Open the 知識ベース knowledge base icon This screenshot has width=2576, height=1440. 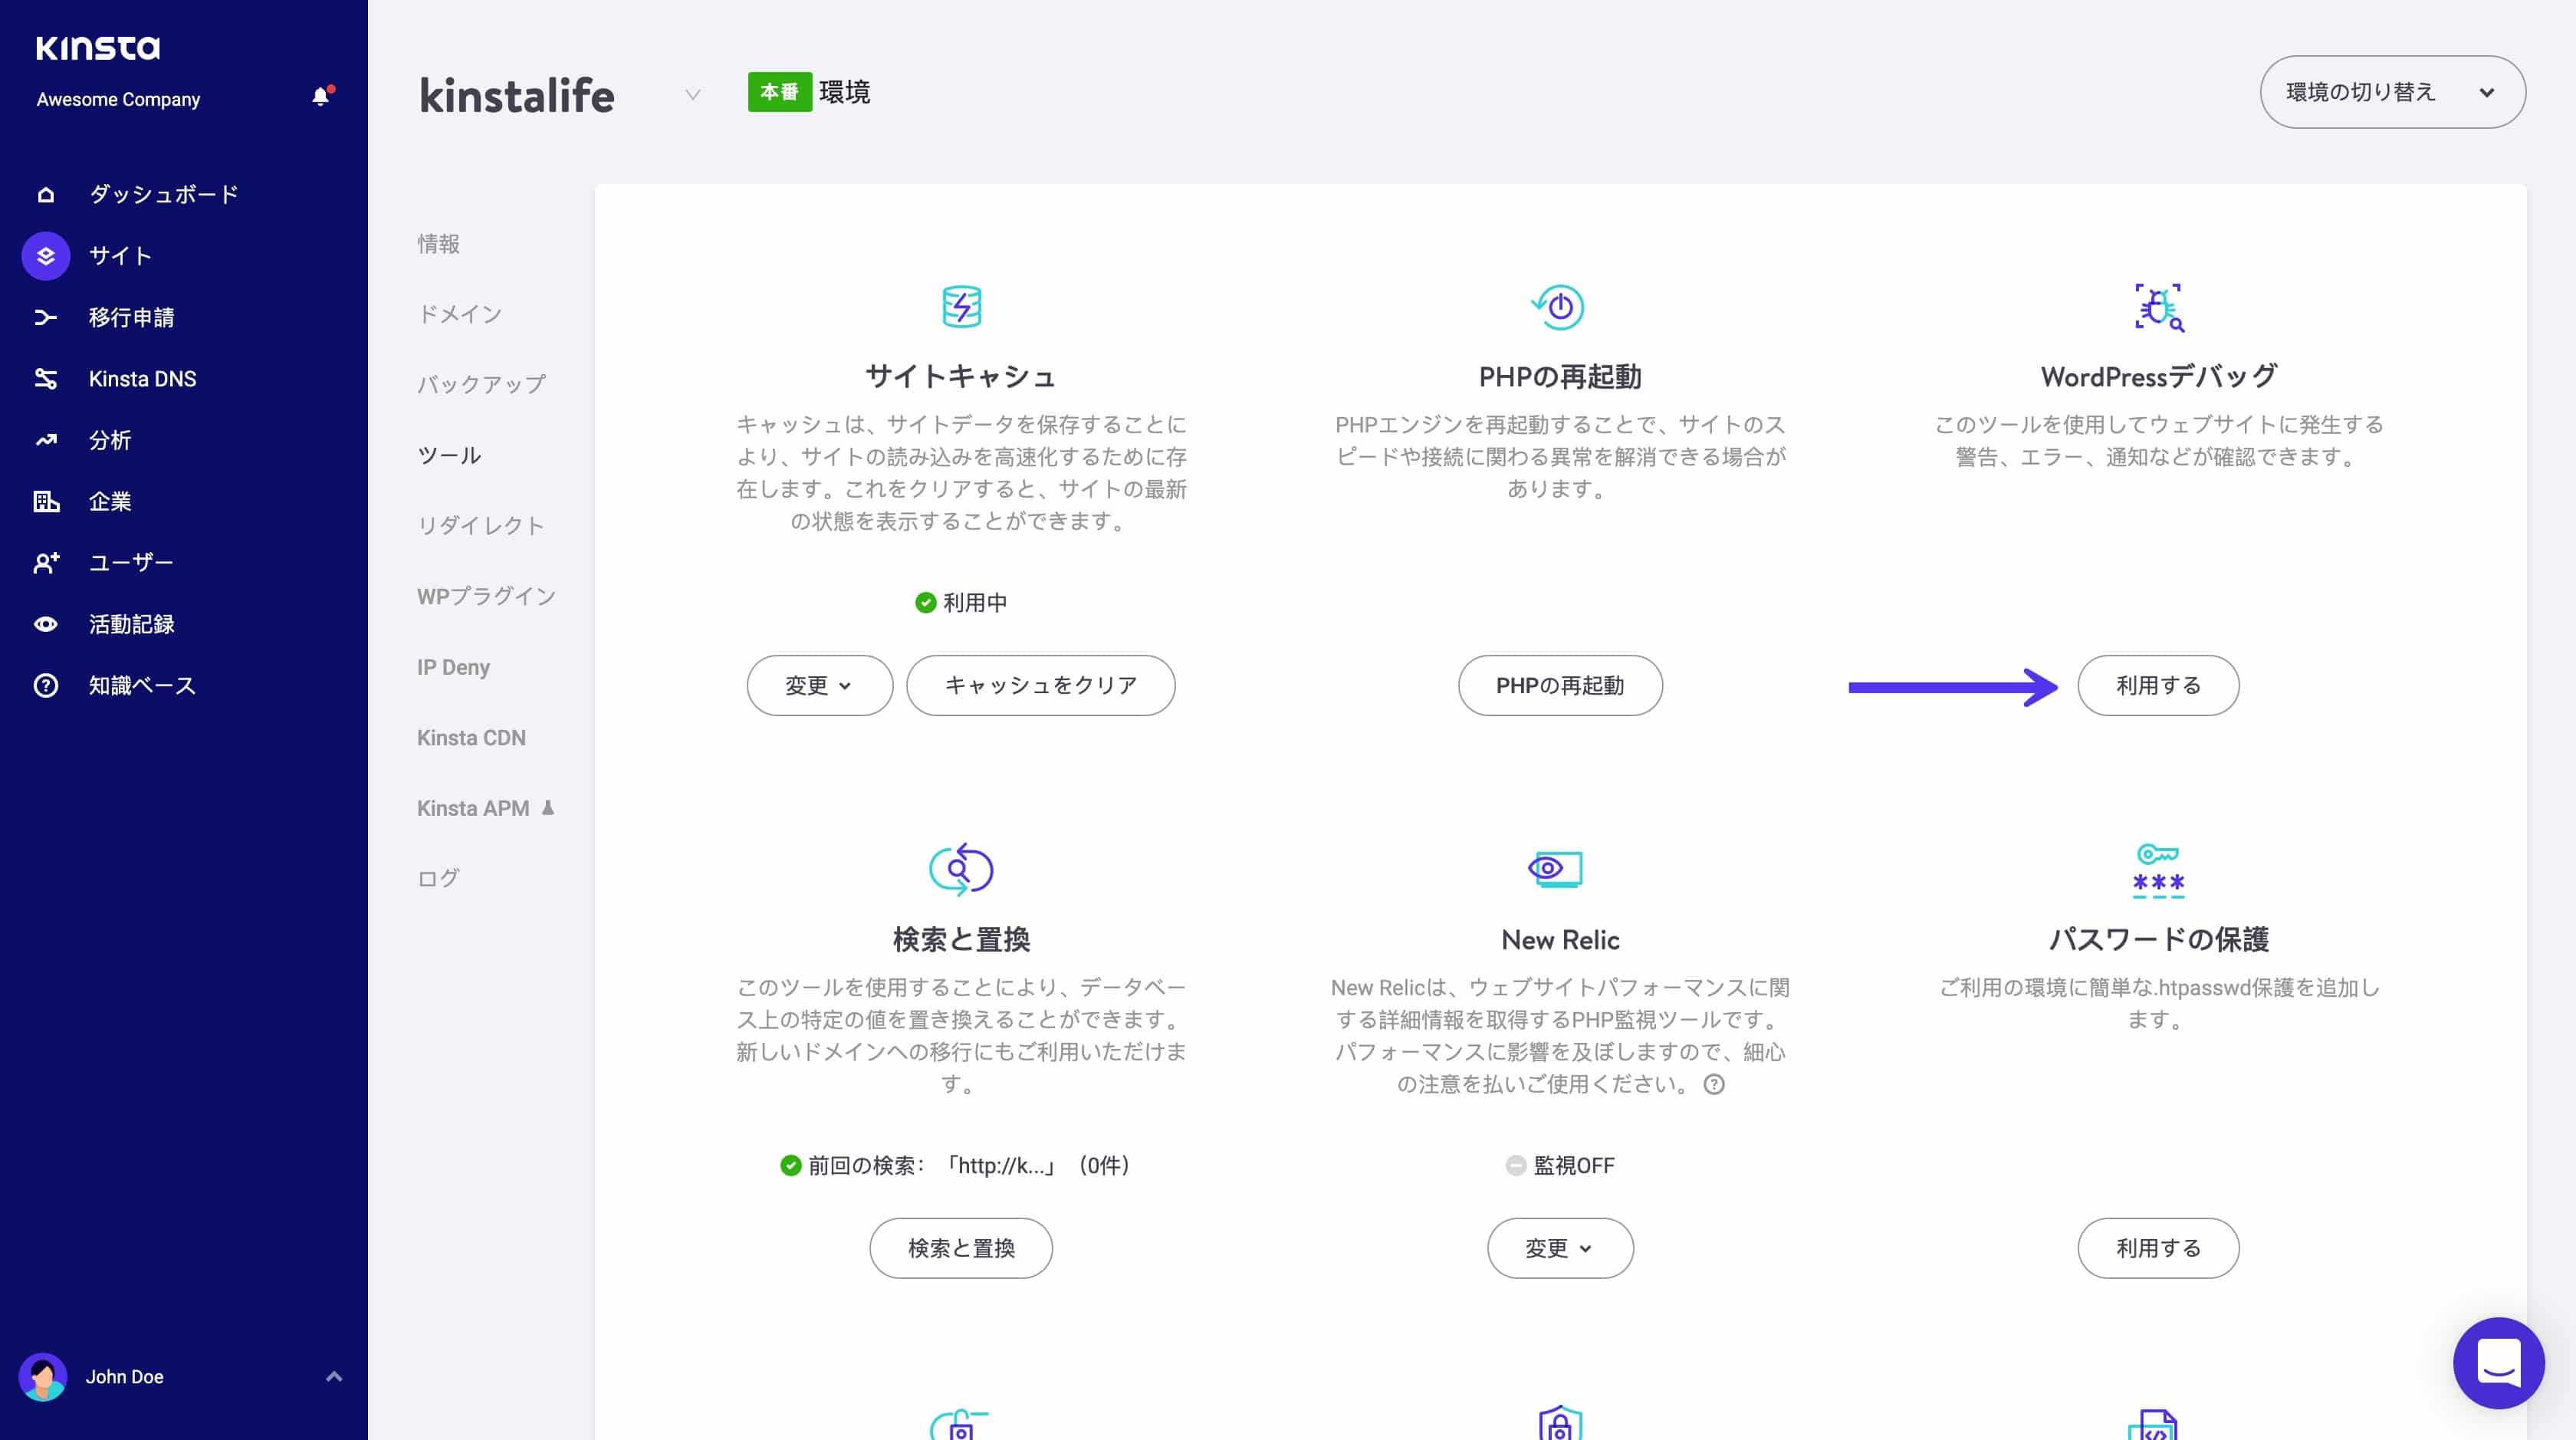point(46,685)
